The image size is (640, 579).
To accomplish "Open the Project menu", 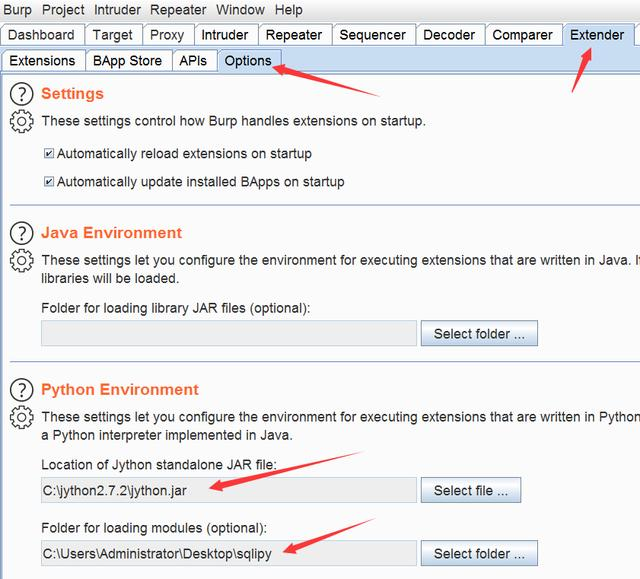I will (x=62, y=10).
